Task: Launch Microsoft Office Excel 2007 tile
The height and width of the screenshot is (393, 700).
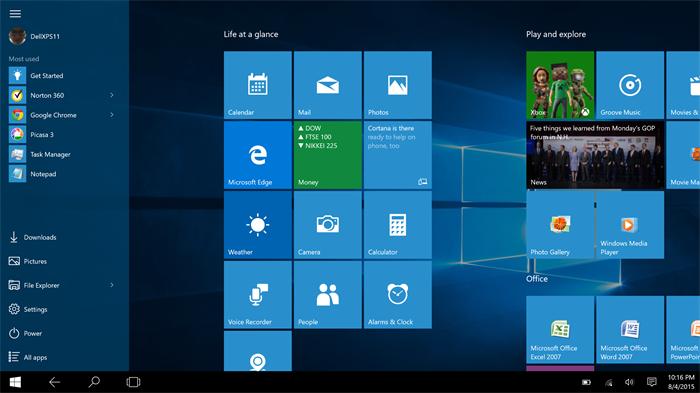Action: 560,330
